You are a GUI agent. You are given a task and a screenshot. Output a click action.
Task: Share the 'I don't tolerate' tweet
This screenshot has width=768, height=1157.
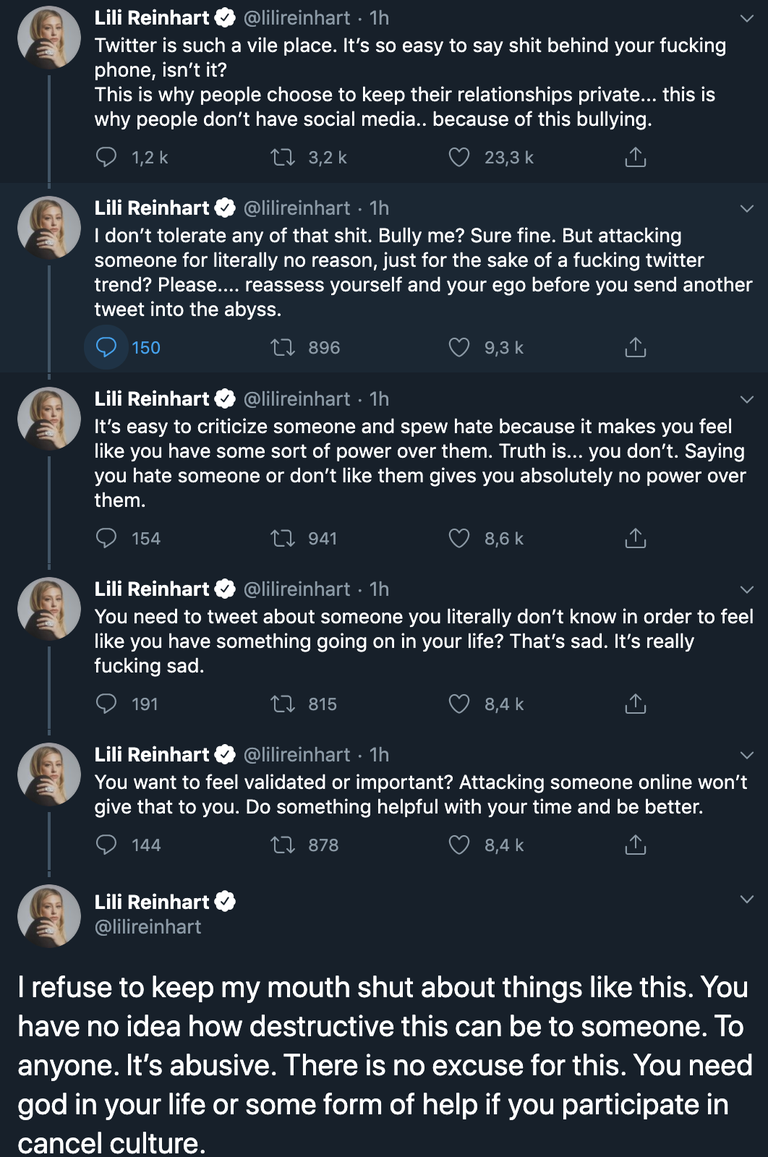coord(635,347)
